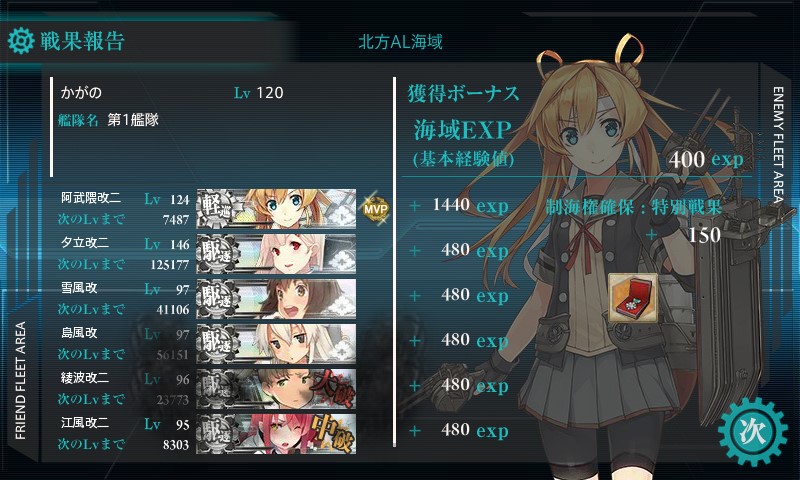Viewport: 800px width, 480px height.
Task: Click the 駆逐 class icon on 雪風改
Action: pyautogui.click(x=216, y=298)
